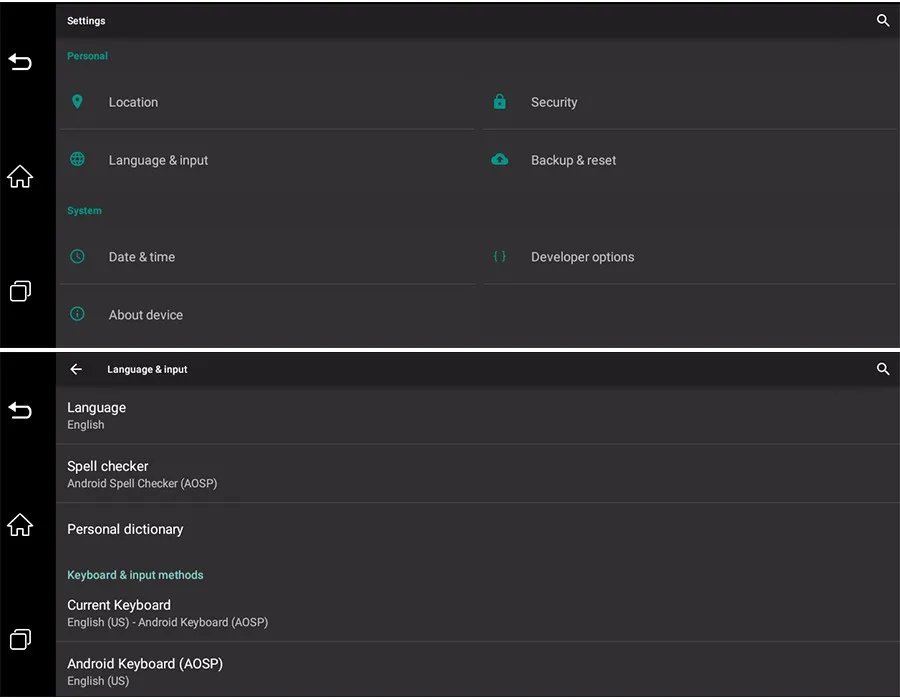The width and height of the screenshot is (900, 699).
Task: Open the Android Keyboard (AOSP) settings
Action: tap(145, 671)
